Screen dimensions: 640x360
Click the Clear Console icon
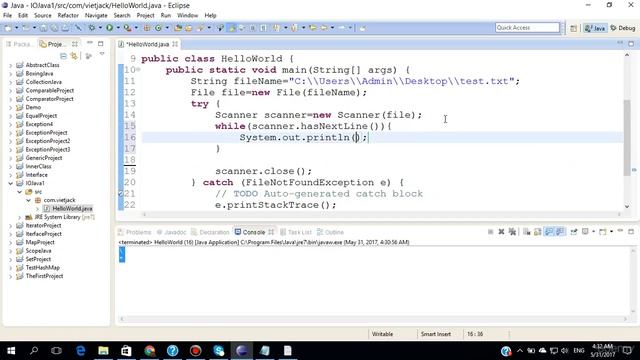(527, 232)
